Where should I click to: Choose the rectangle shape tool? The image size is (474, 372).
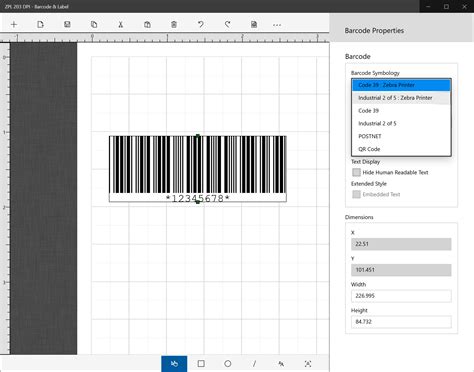(x=201, y=364)
